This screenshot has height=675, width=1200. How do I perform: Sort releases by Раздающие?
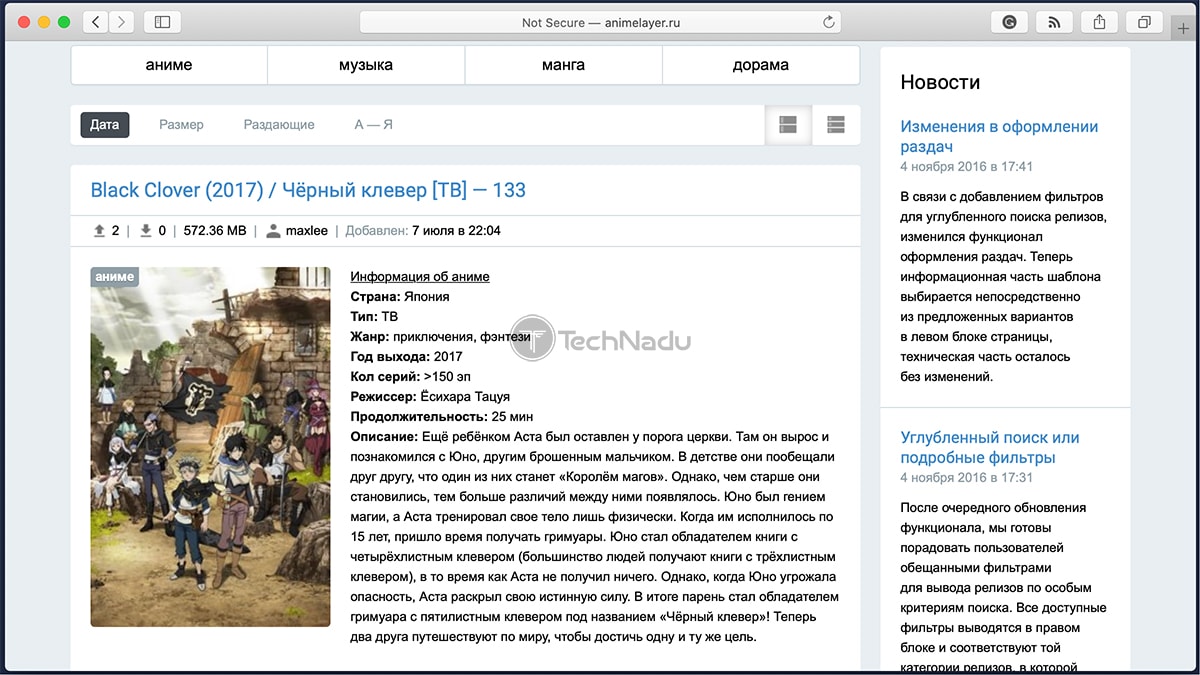click(279, 125)
